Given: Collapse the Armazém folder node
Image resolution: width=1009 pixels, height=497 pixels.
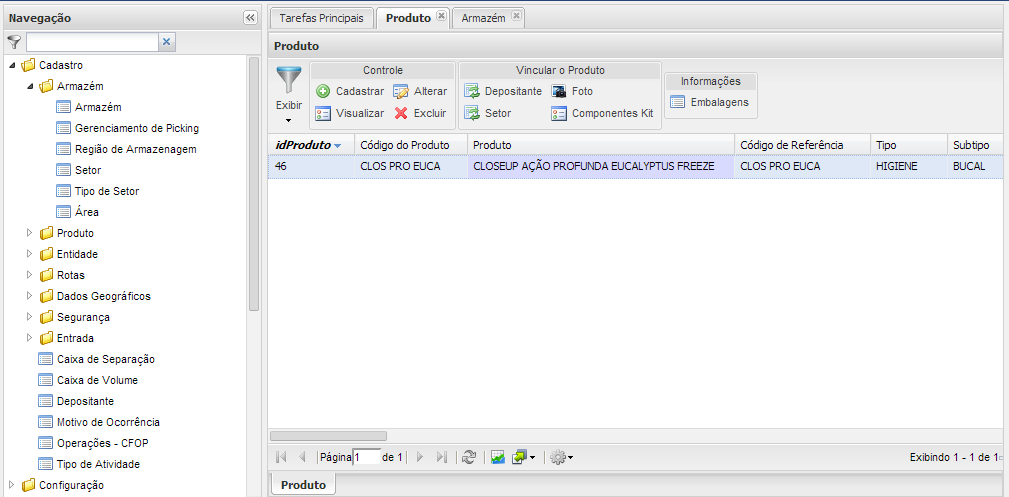Looking at the screenshot, I should [30, 86].
